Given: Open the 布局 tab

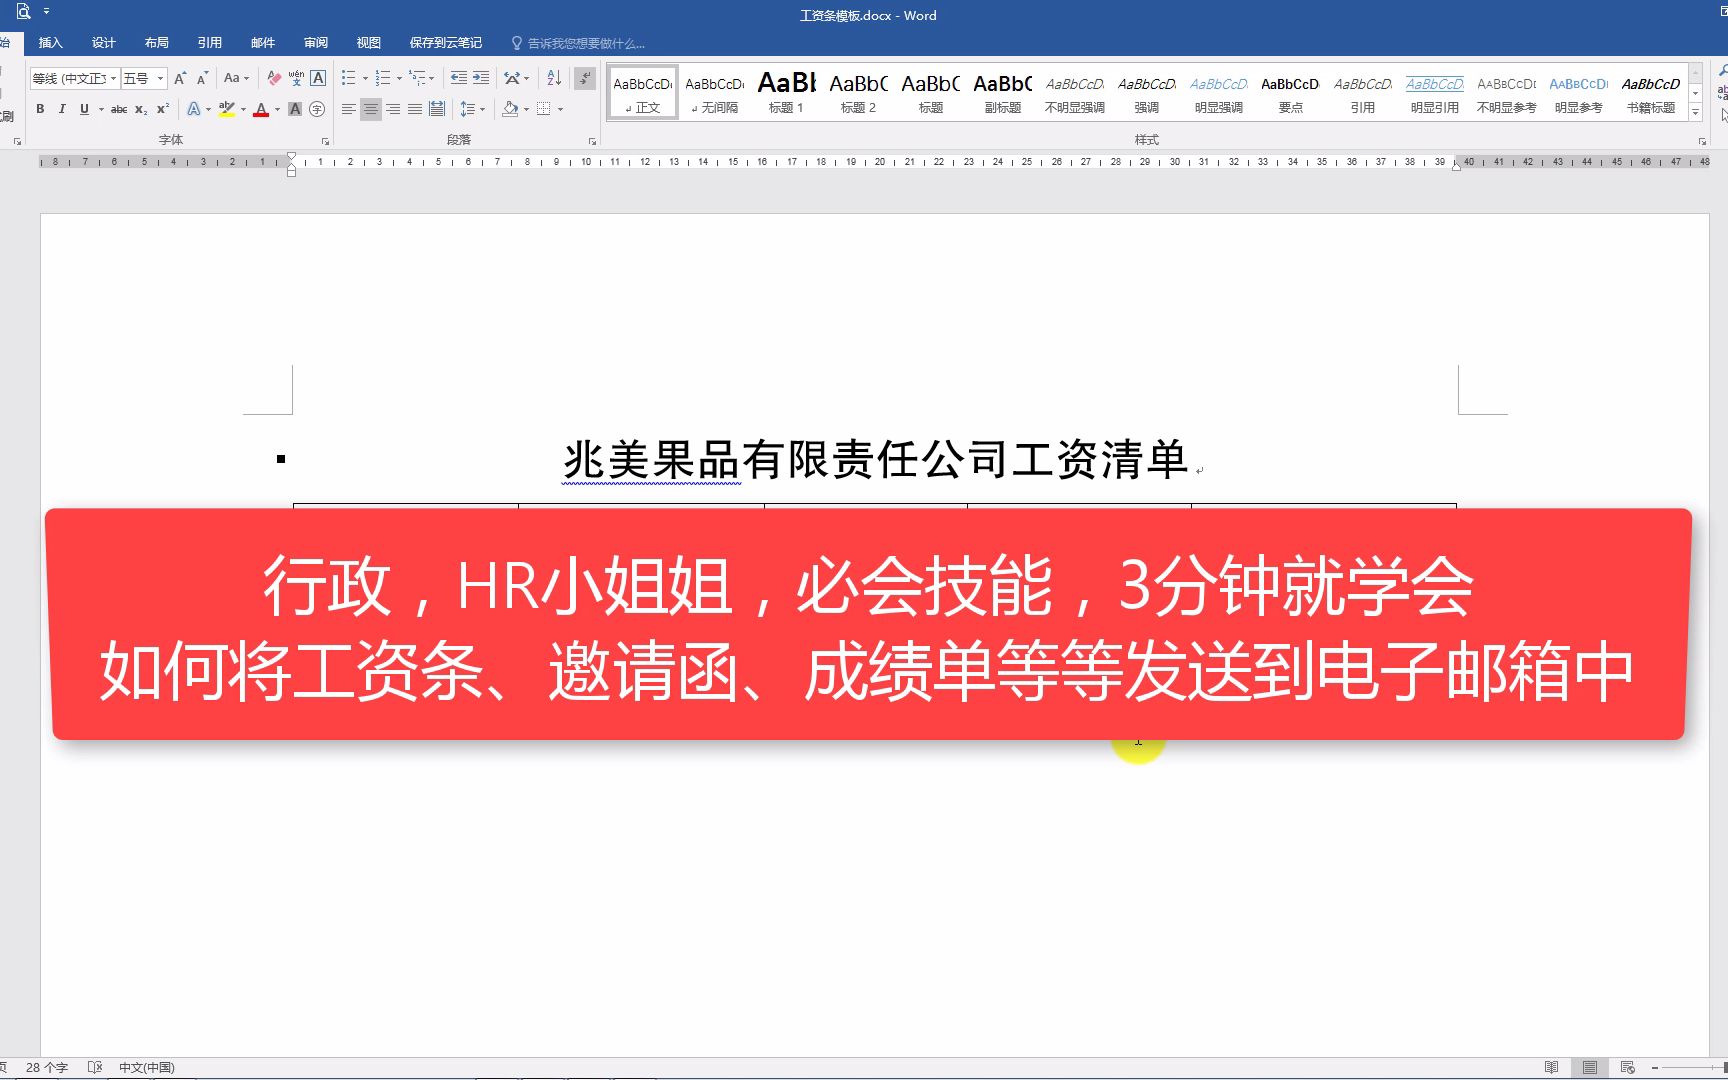Looking at the screenshot, I should (157, 43).
